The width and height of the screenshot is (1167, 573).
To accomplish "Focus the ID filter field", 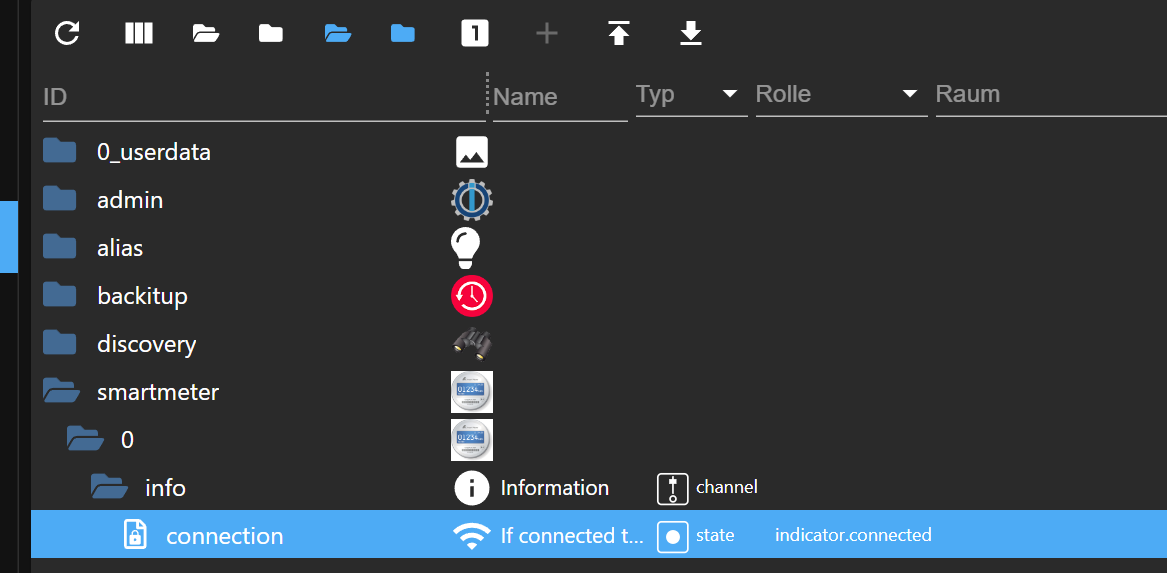I will pyautogui.click(x=264, y=97).
